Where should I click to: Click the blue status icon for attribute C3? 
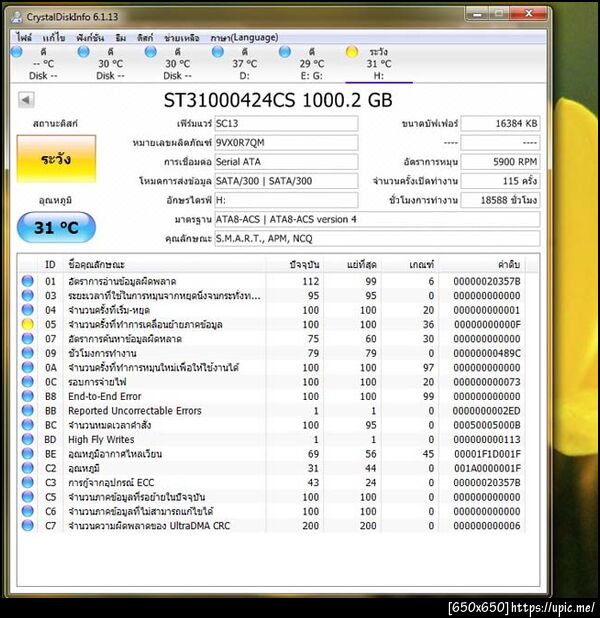point(28,482)
